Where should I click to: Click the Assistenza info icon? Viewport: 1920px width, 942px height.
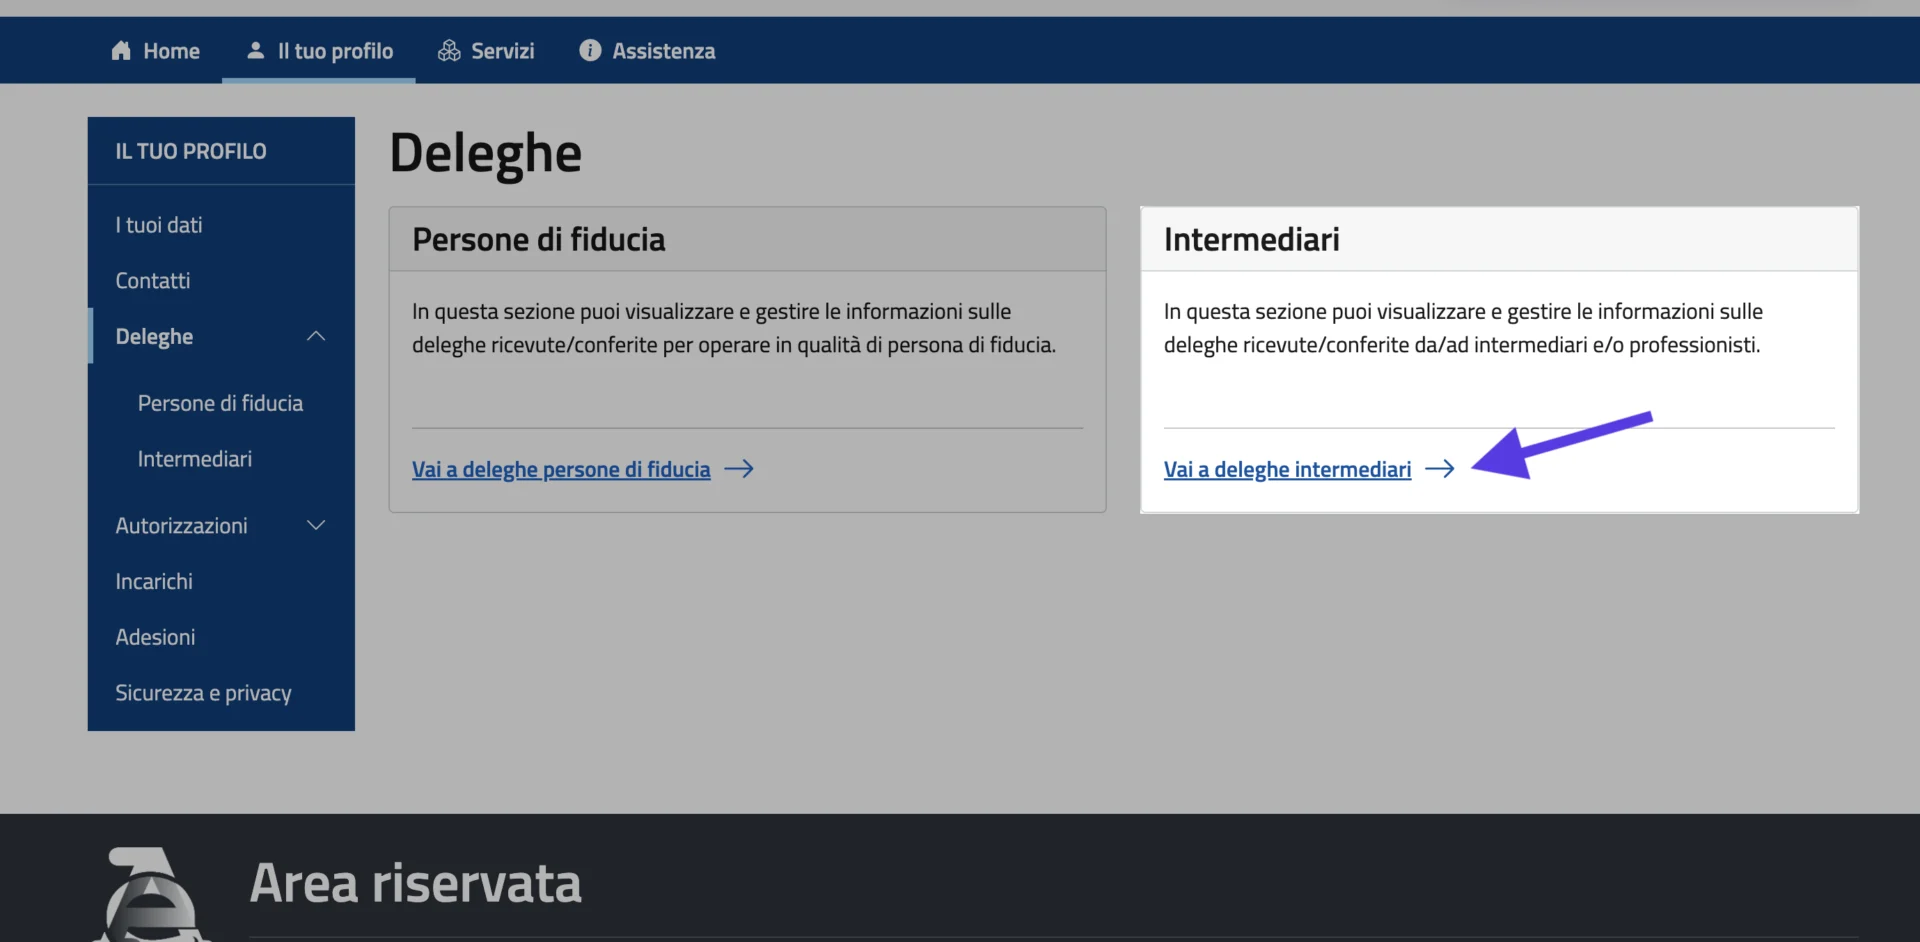(590, 50)
